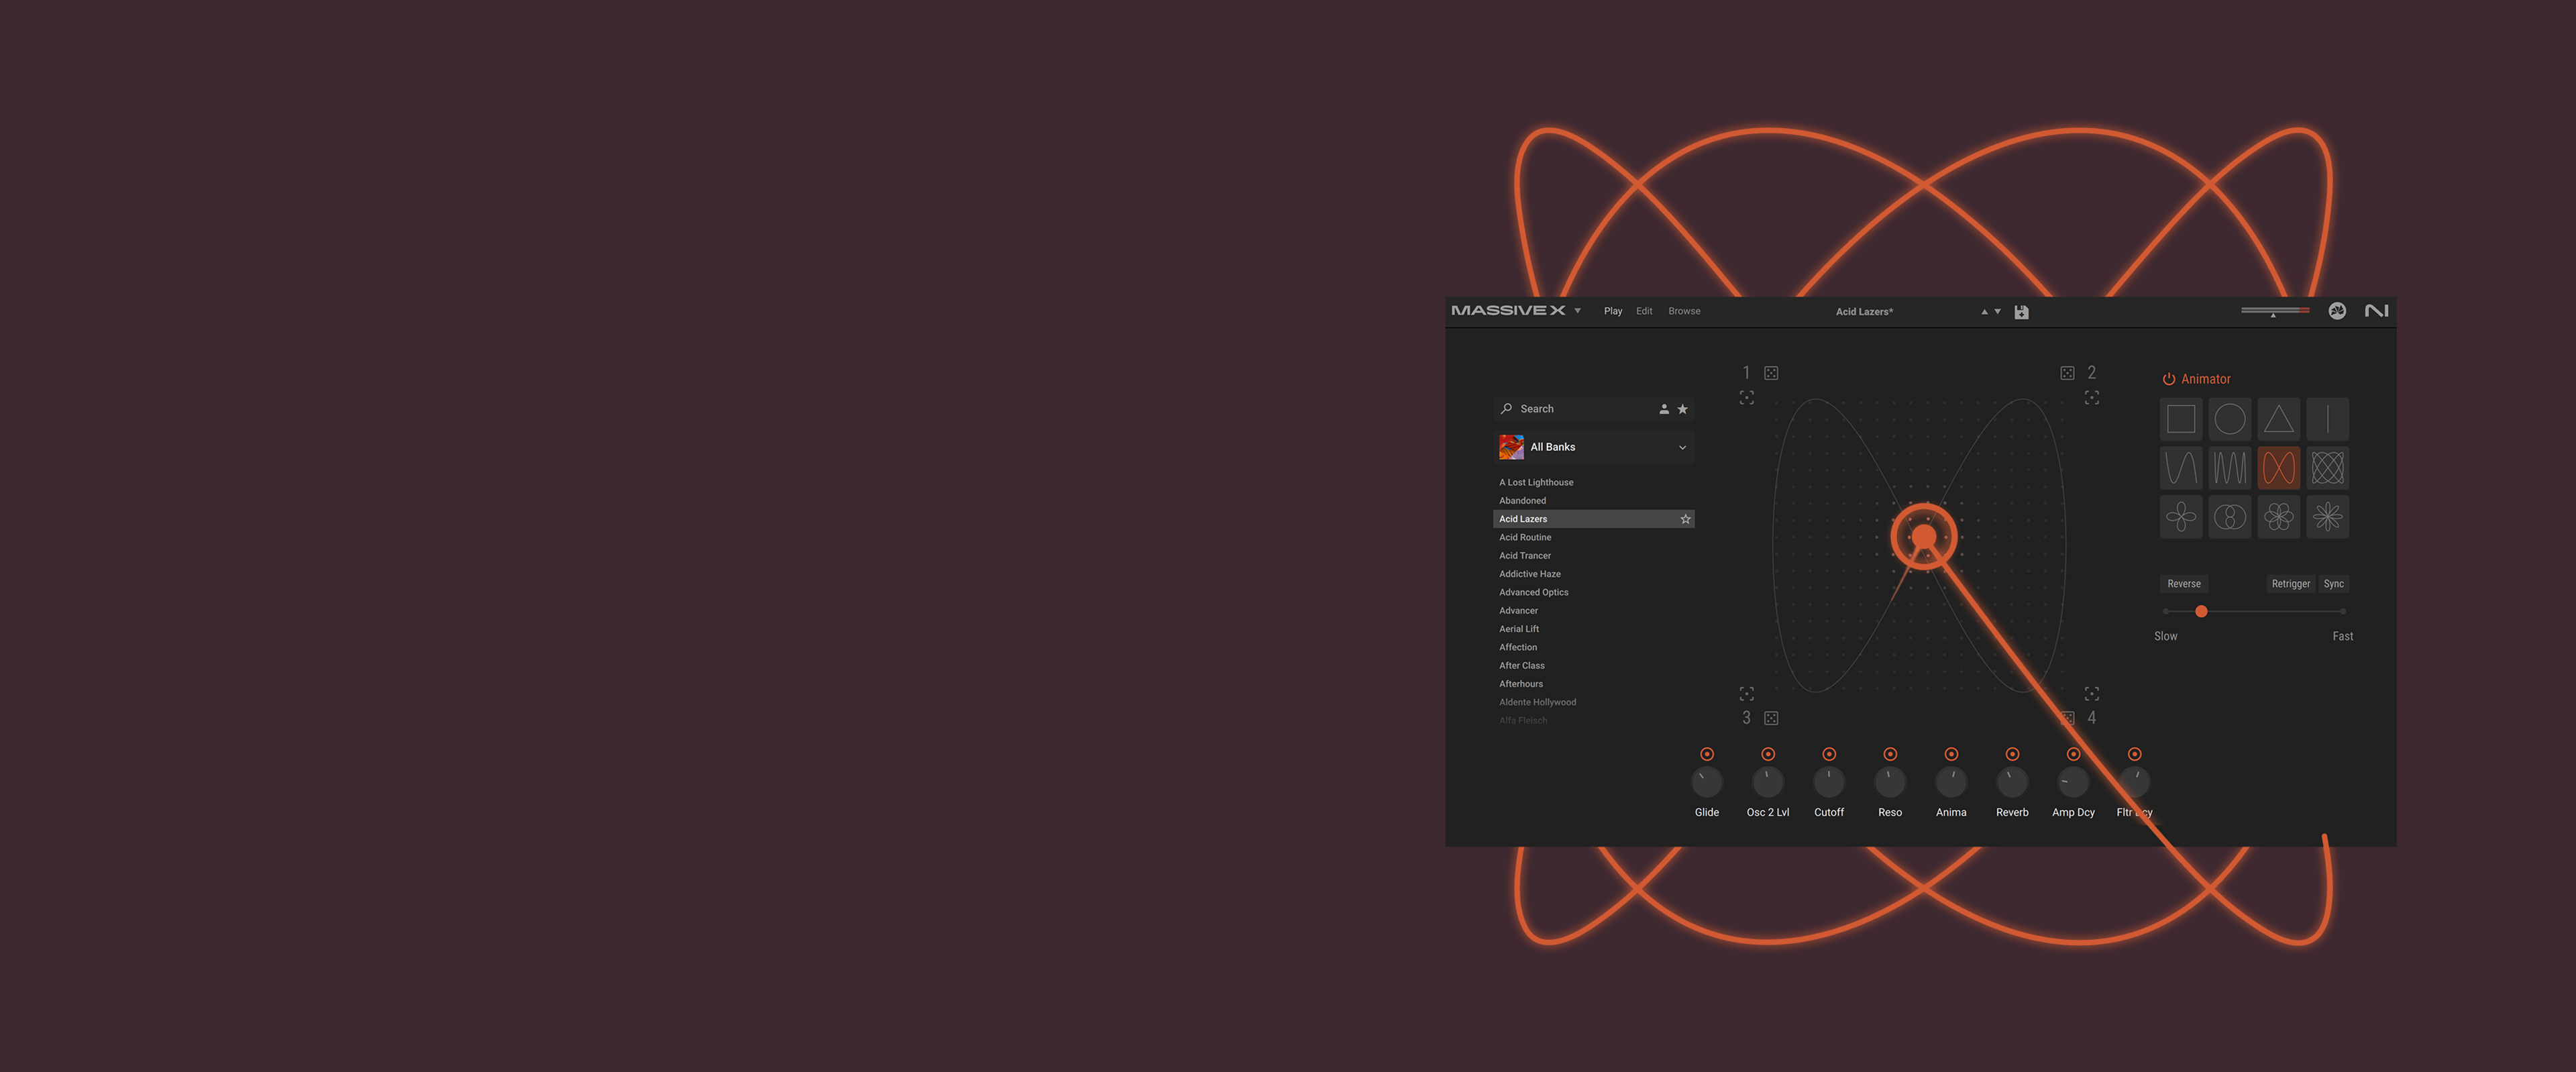This screenshot has height=1072, width=2576.
Task: Open the Massive X main menu arrow
Action: coord(1578,311)
